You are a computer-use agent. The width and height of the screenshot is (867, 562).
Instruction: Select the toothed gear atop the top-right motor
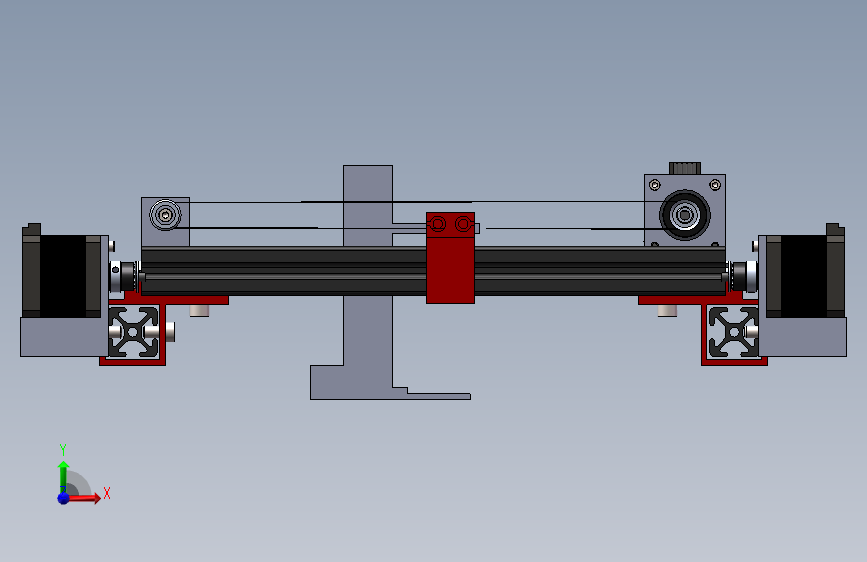click(685, 168)
